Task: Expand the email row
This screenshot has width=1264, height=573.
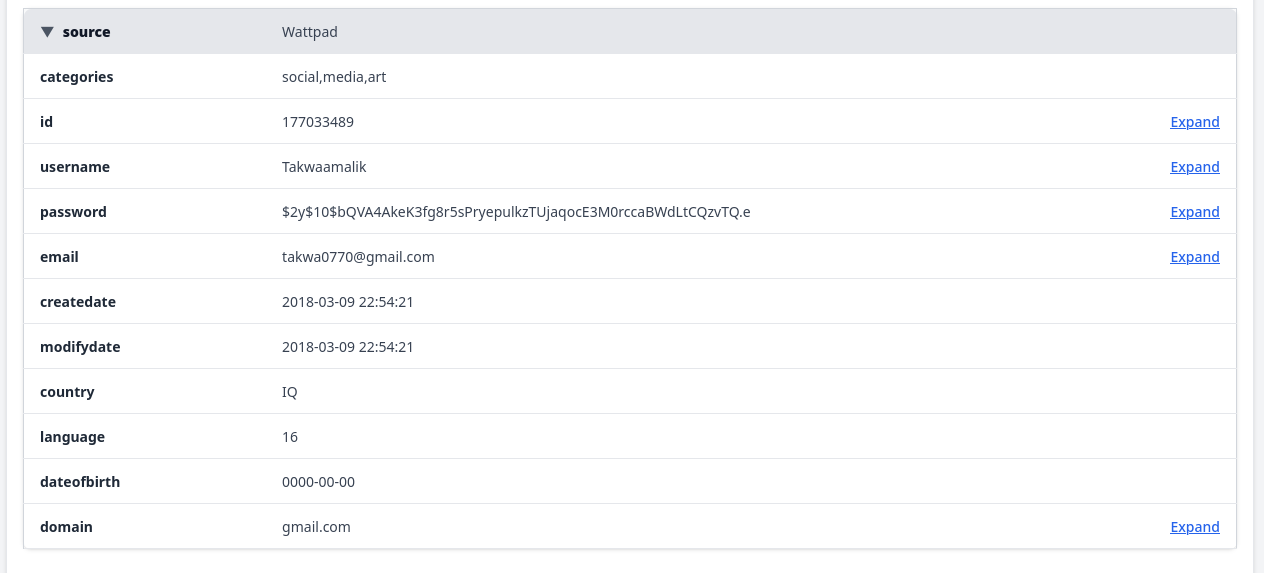Action: point(1195,257)
